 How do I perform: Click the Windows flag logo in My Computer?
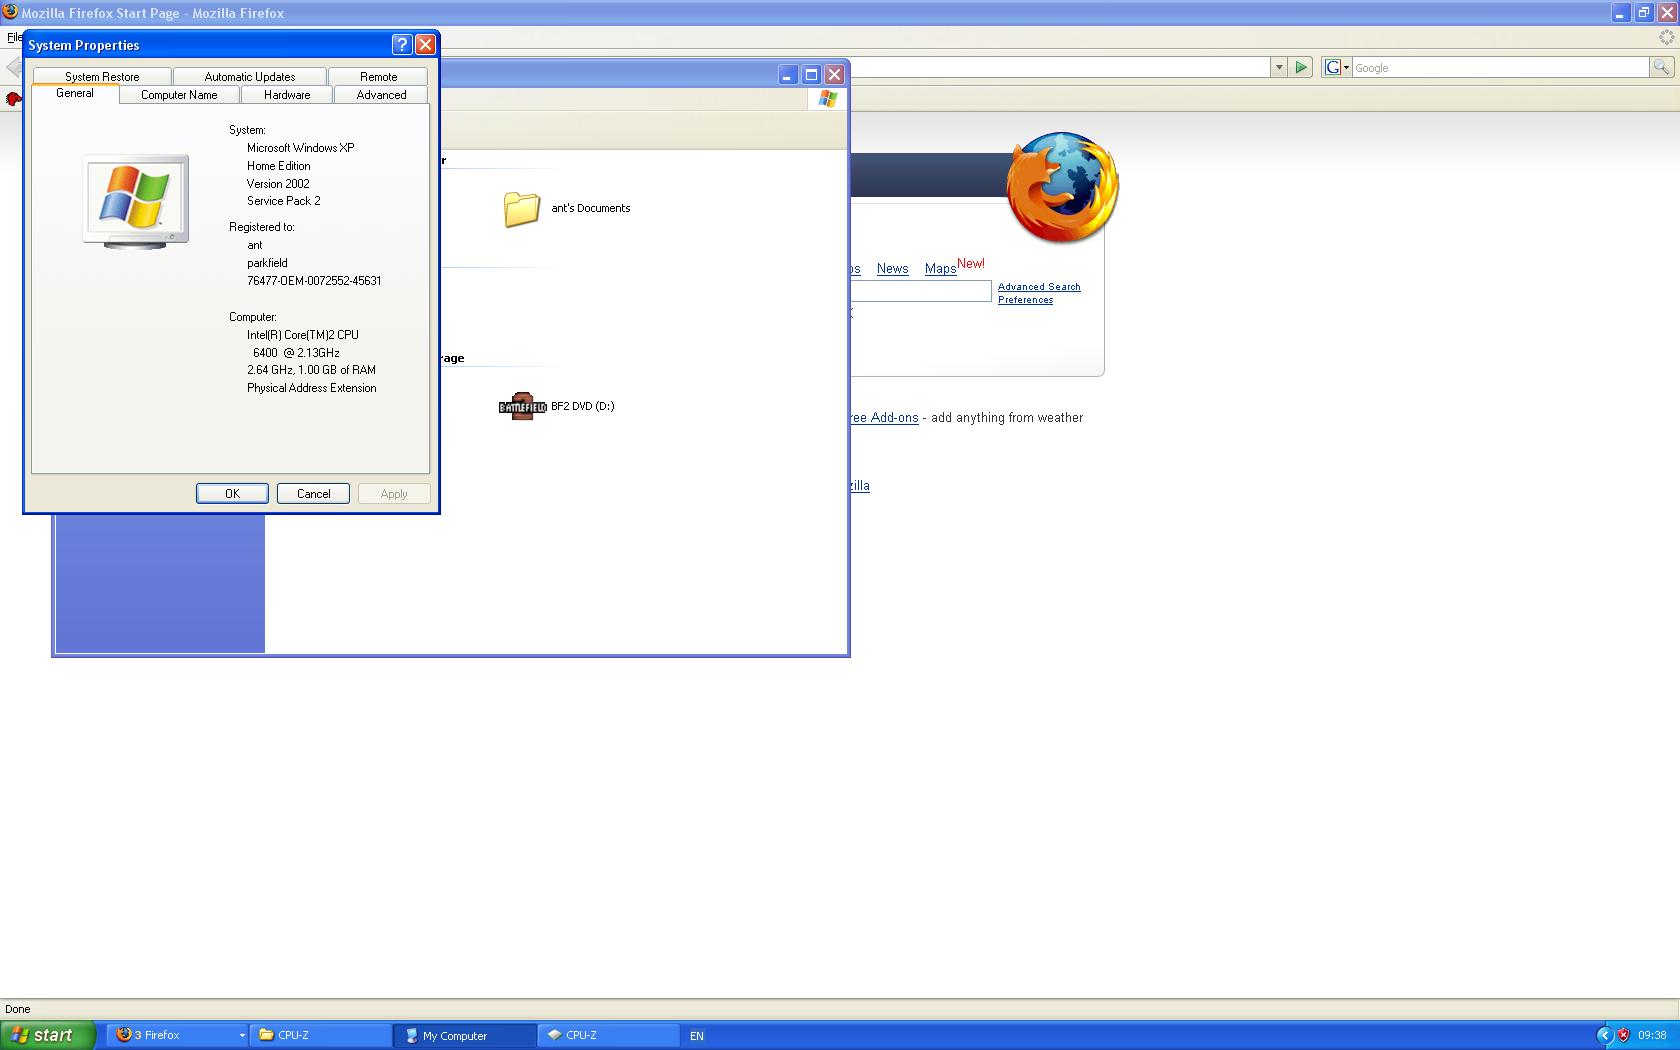coord(828,99)
